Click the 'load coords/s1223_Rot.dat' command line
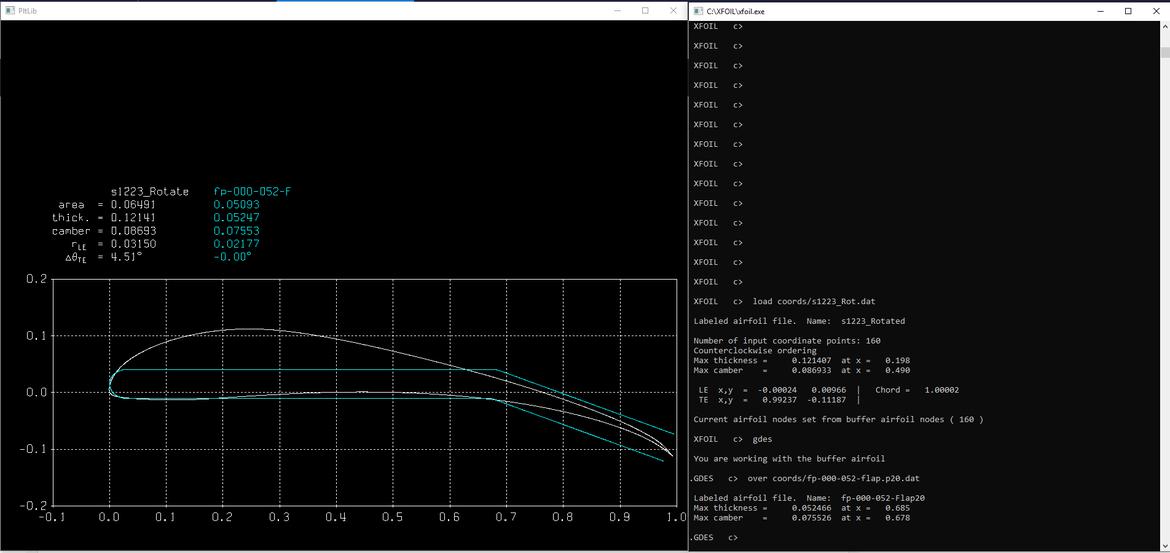The width and height of the screenshot is (1170, 553). pyautogui.click(x=784, y=302)
